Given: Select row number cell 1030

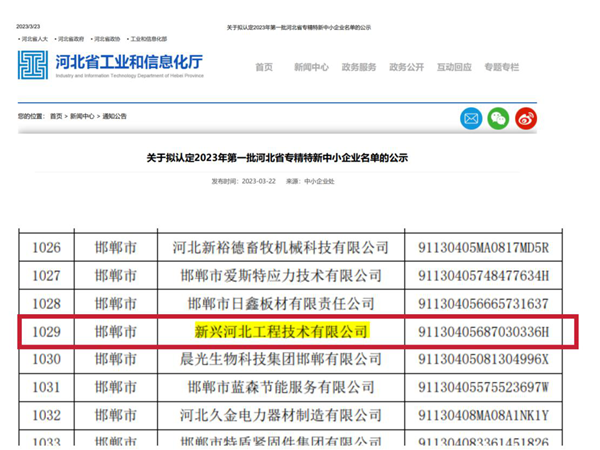Looking at the screenshot, I should pos(46,359).
